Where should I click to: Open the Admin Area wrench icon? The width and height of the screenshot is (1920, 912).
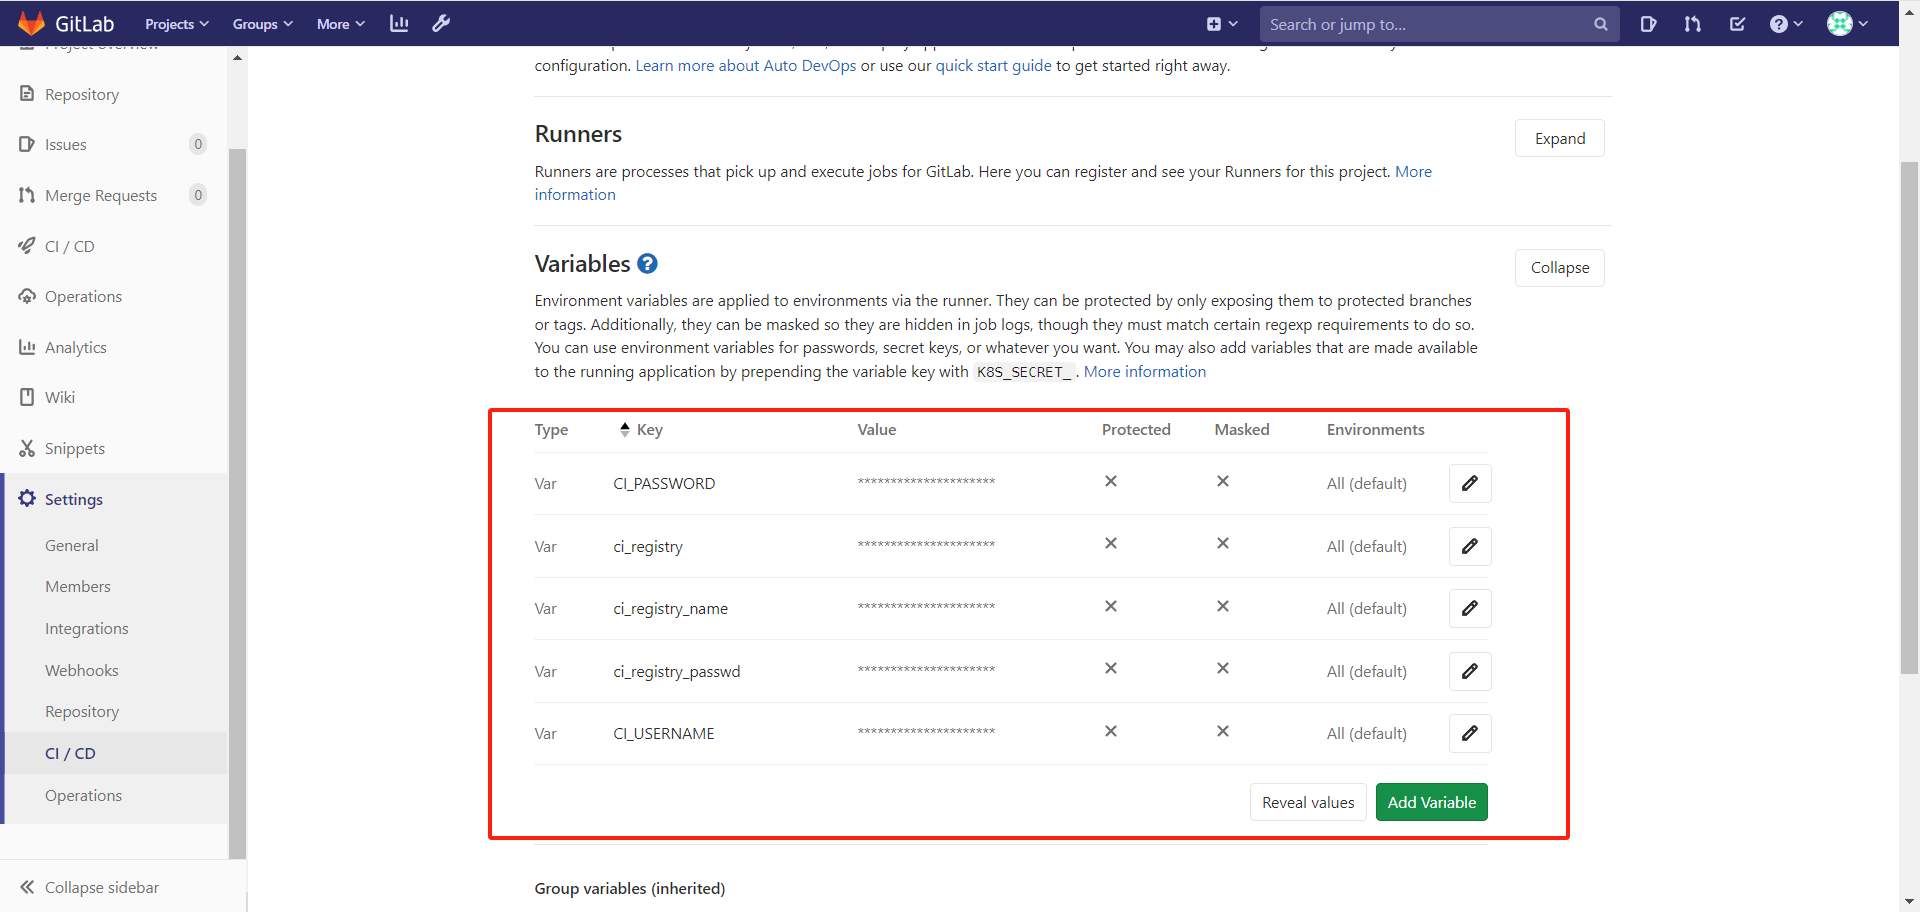(441, 23)
